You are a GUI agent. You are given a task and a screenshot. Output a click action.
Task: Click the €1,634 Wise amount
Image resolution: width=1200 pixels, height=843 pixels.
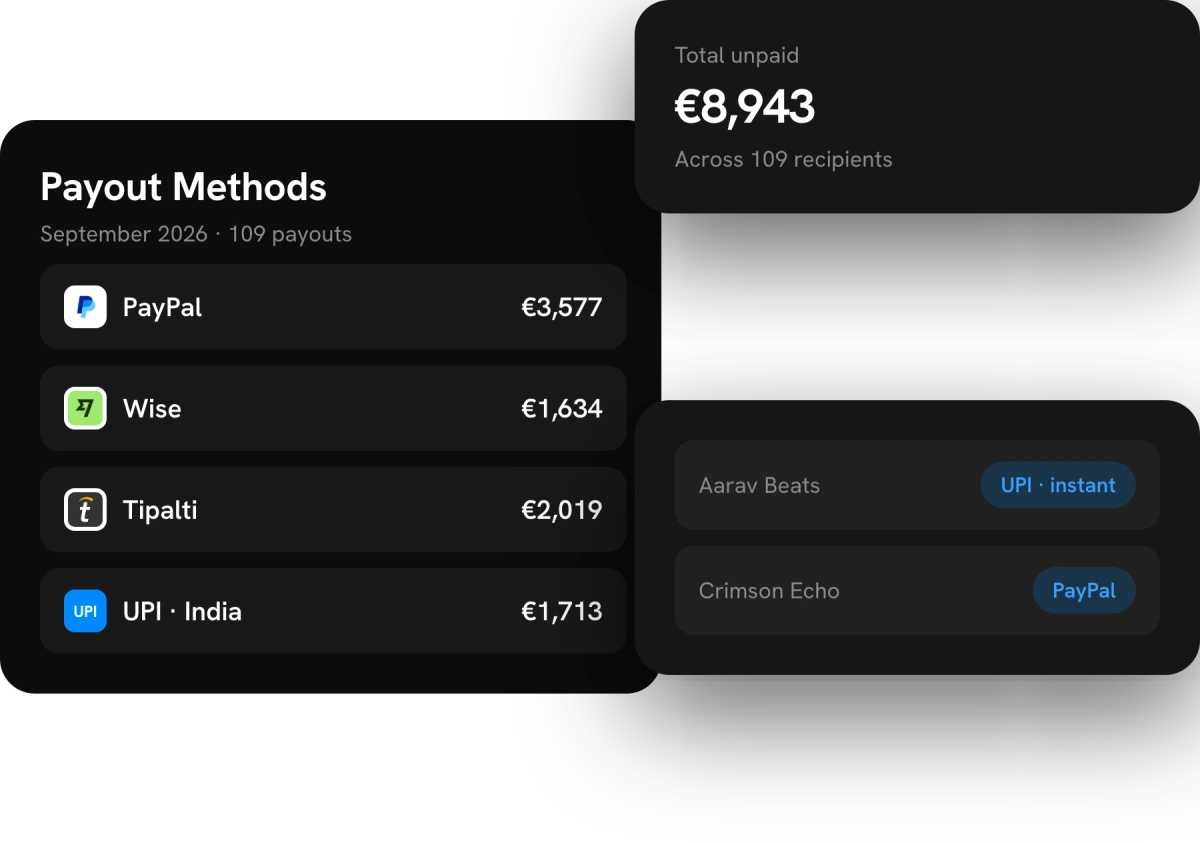coord(562,408)
